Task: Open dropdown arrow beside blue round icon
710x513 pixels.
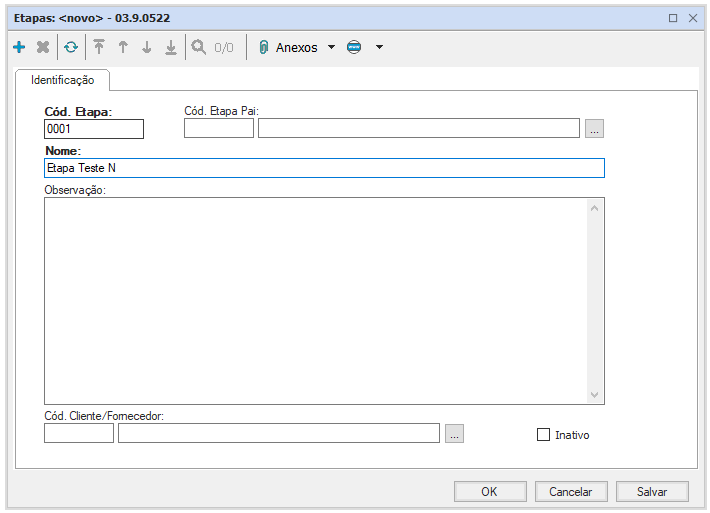Action: click(379, 47)
